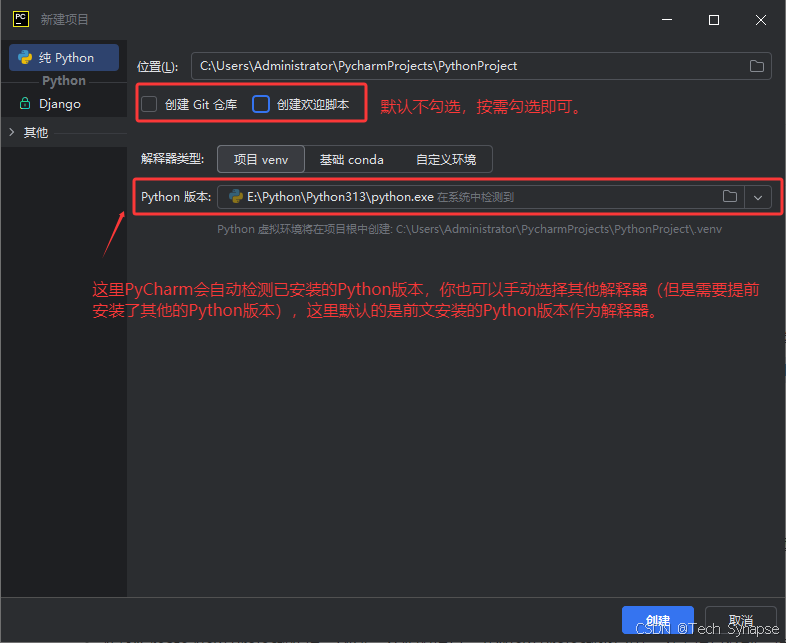The image size is (786, 643).
Task: Maximize the 新建项目 window
Action: click(714, 20)
